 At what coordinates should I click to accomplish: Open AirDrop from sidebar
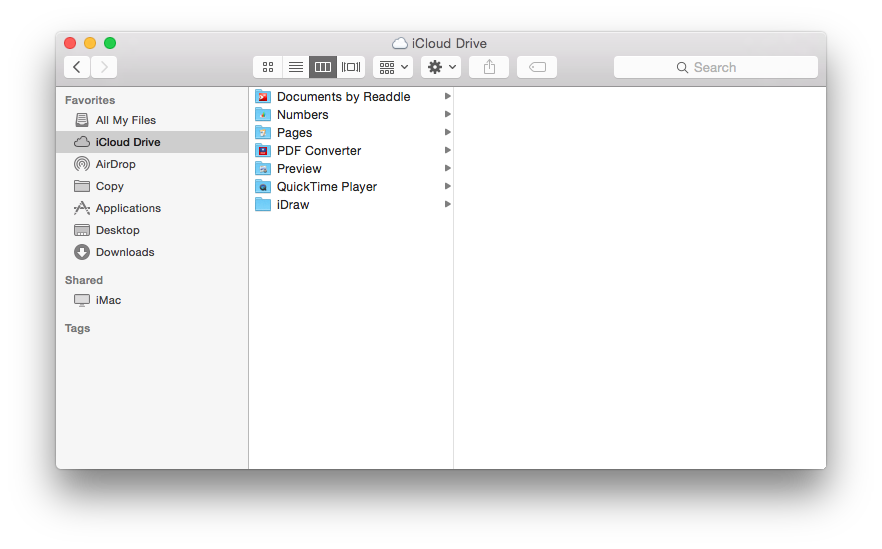[152, 164]
